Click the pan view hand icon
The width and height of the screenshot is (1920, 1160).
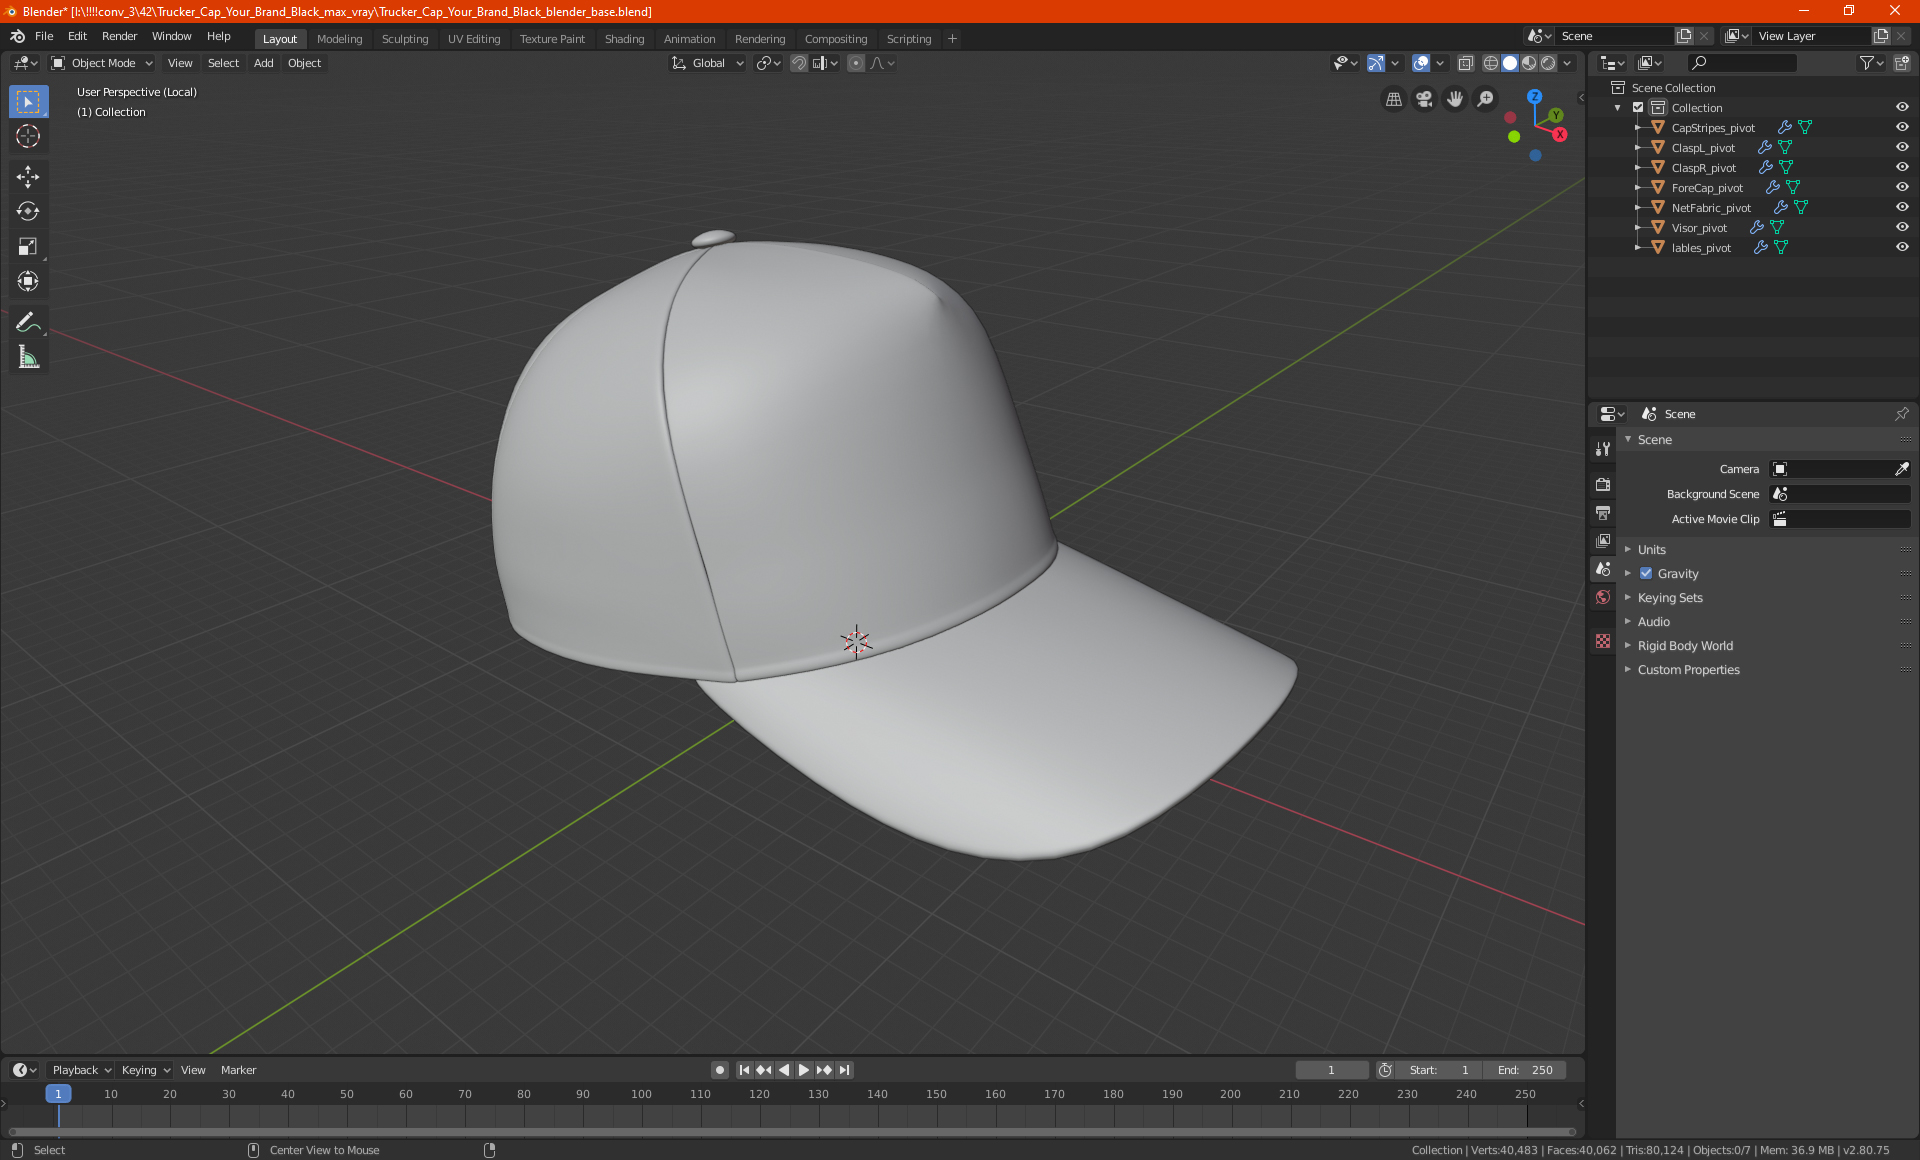(x=1455, y=99)
